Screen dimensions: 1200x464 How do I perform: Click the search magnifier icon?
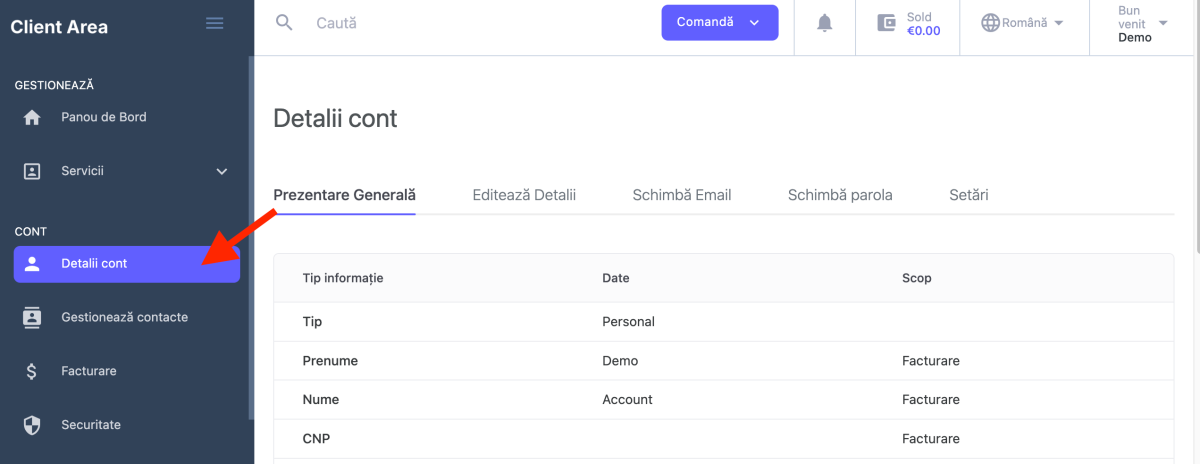[284, 22]
